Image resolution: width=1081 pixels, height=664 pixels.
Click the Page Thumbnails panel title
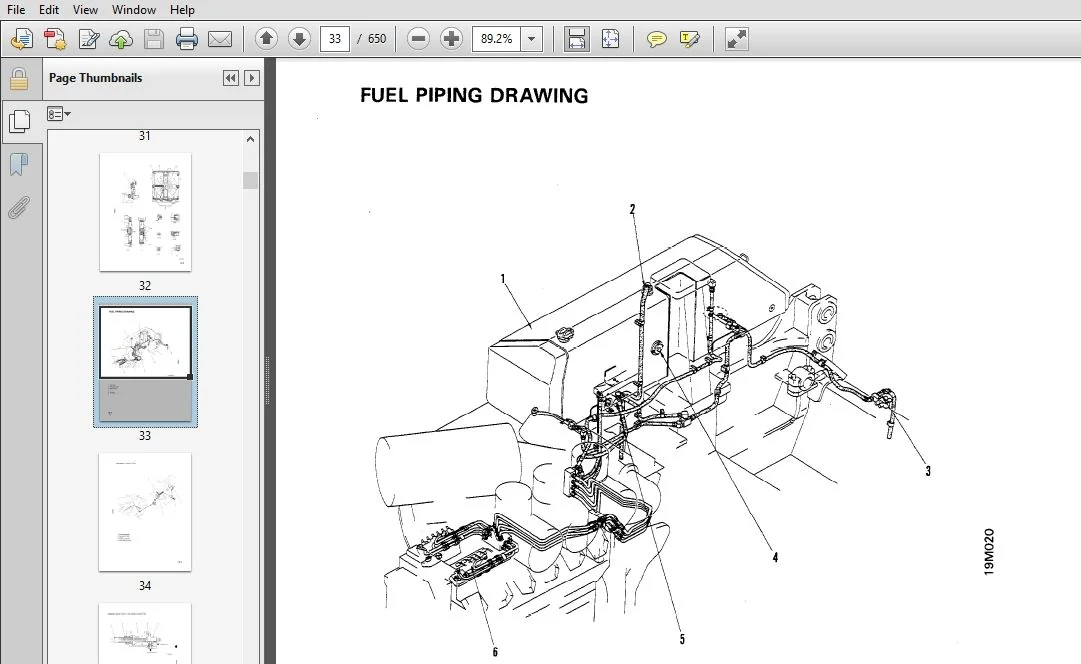click(95, 78)
